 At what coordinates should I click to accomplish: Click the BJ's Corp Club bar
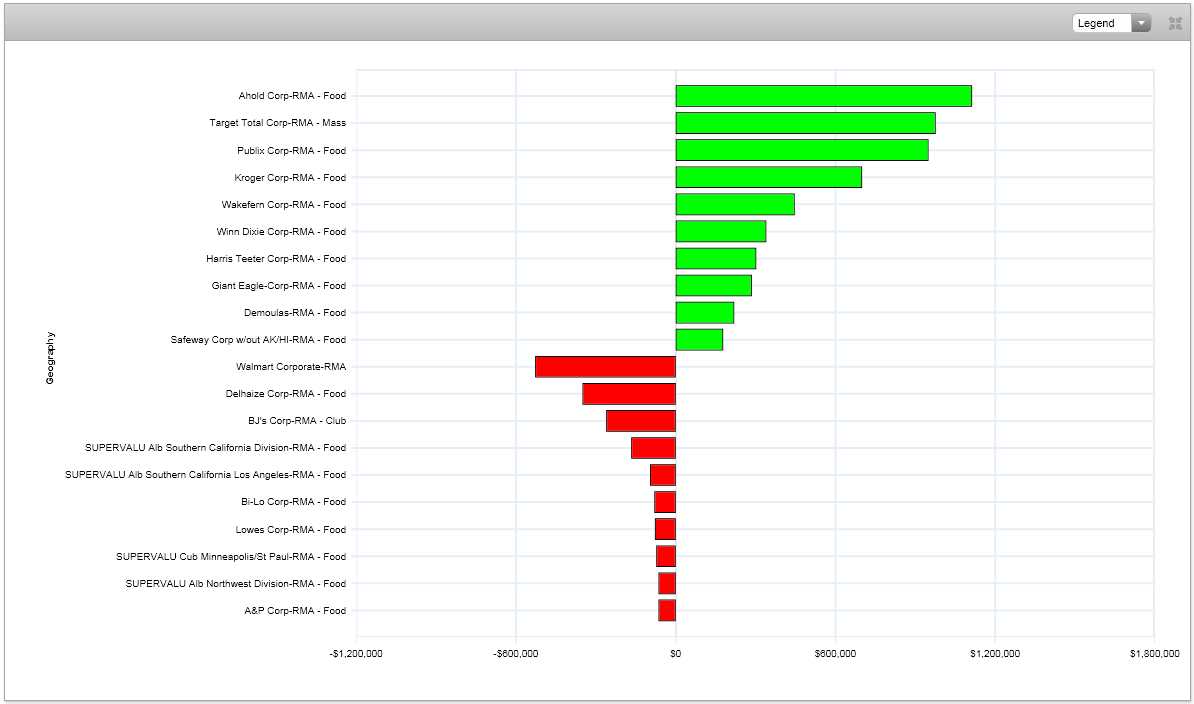coord(641,421)
